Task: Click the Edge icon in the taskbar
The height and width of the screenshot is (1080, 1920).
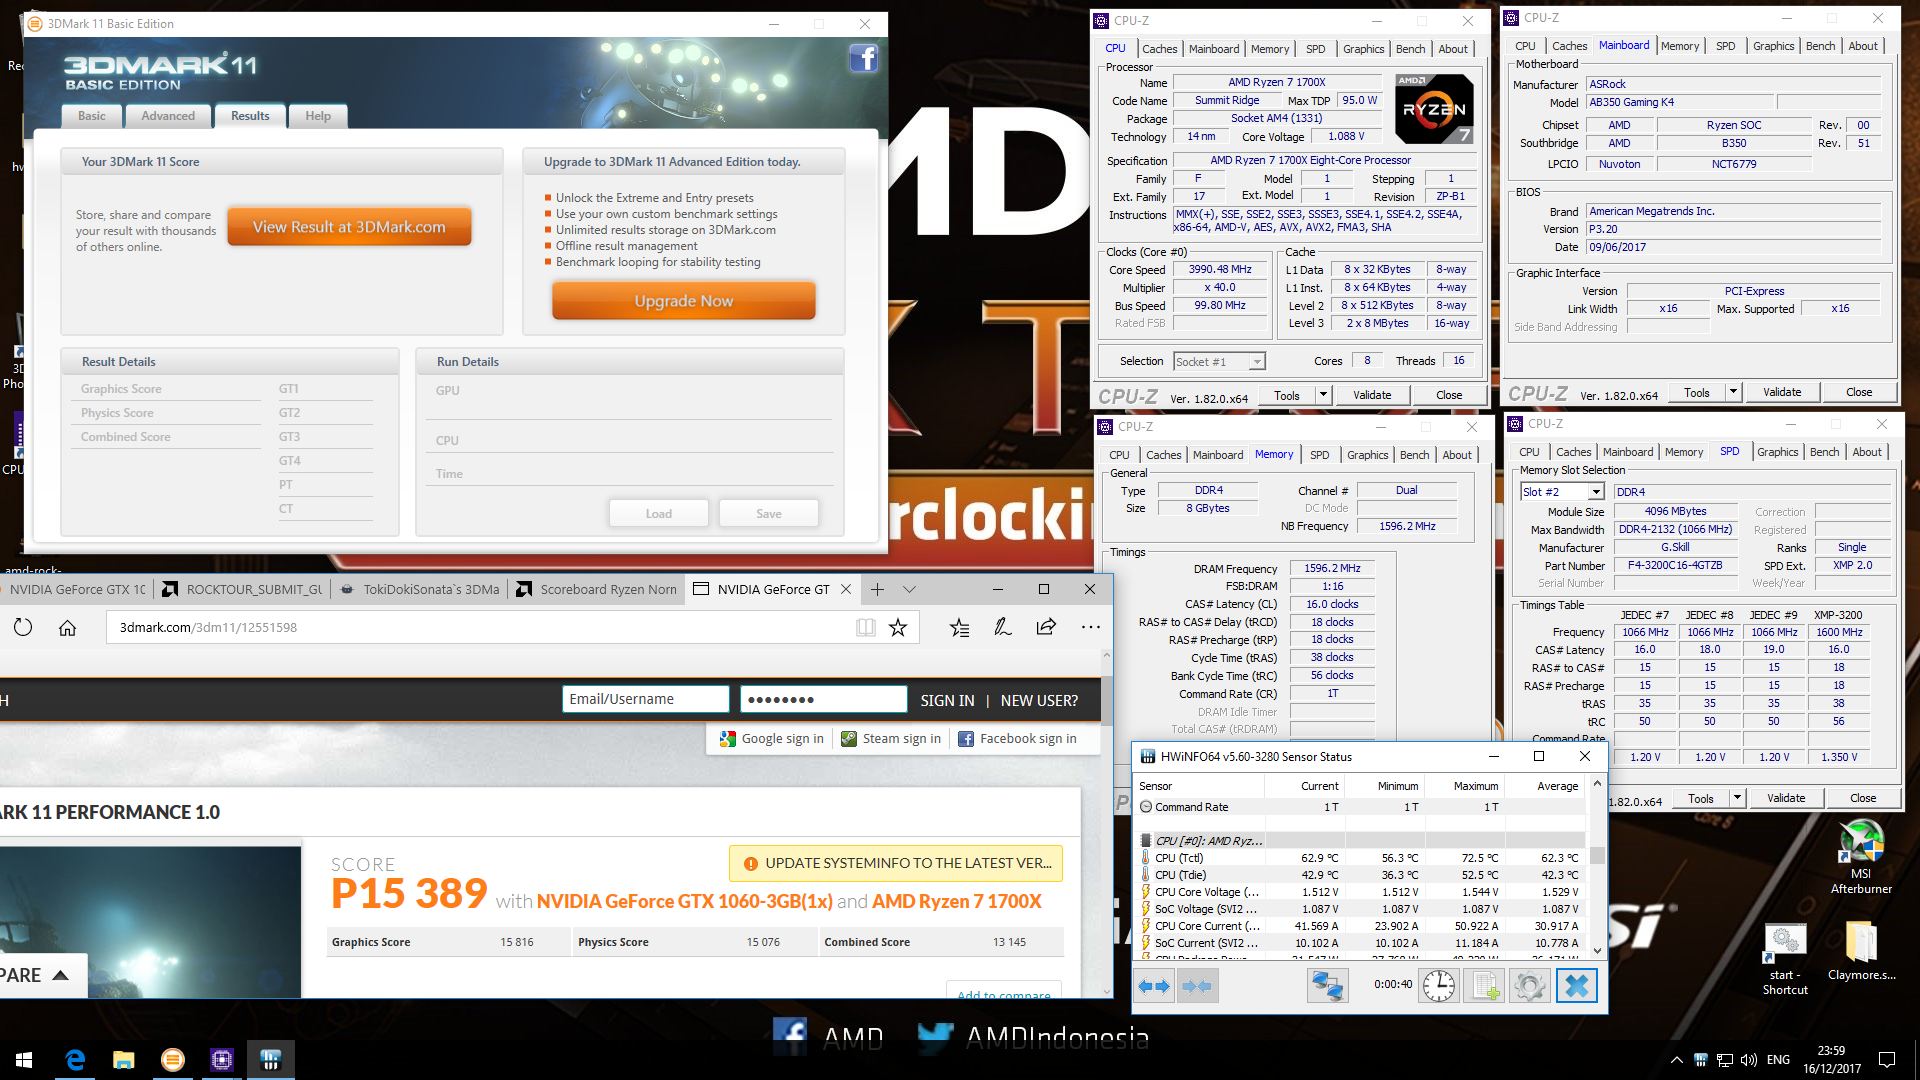Action: (75, 1059)
